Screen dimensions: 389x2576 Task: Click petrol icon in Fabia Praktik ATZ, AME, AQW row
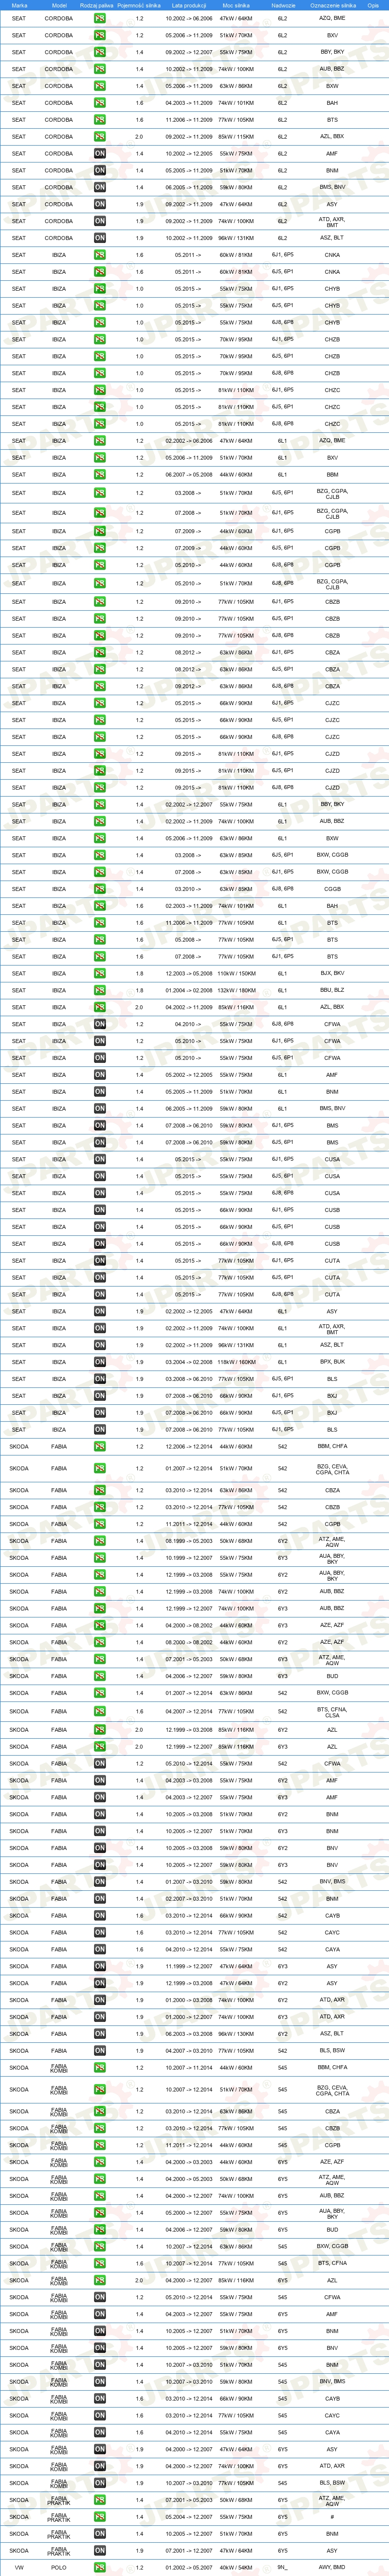[x=100, y=2501]
